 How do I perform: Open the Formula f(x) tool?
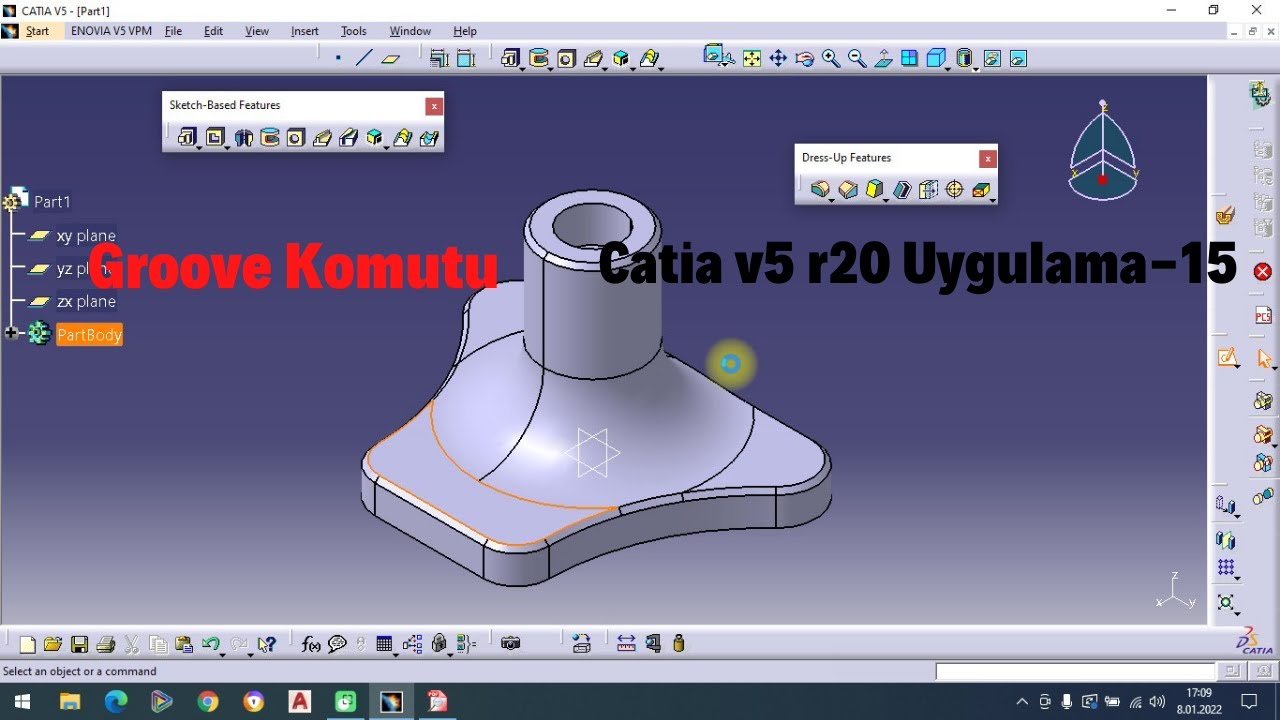(x=311, y=644)
